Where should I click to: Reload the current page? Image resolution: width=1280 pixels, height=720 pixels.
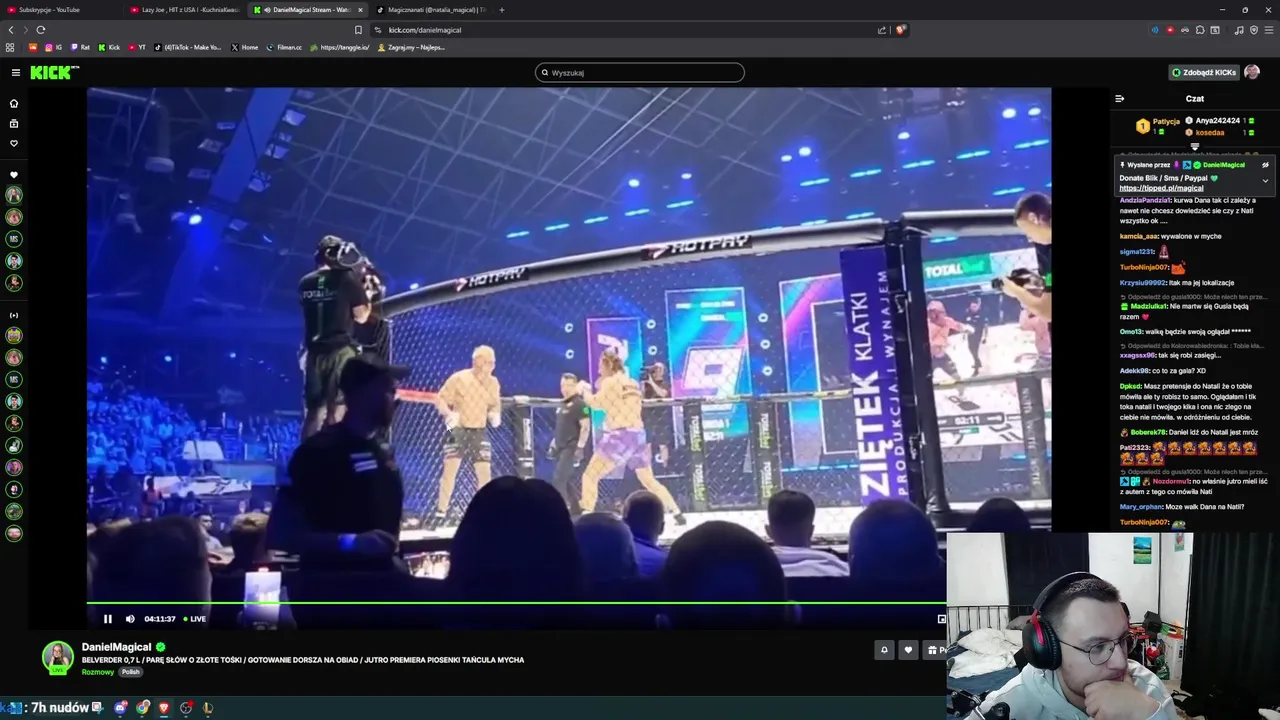click(x=41, y=30)
